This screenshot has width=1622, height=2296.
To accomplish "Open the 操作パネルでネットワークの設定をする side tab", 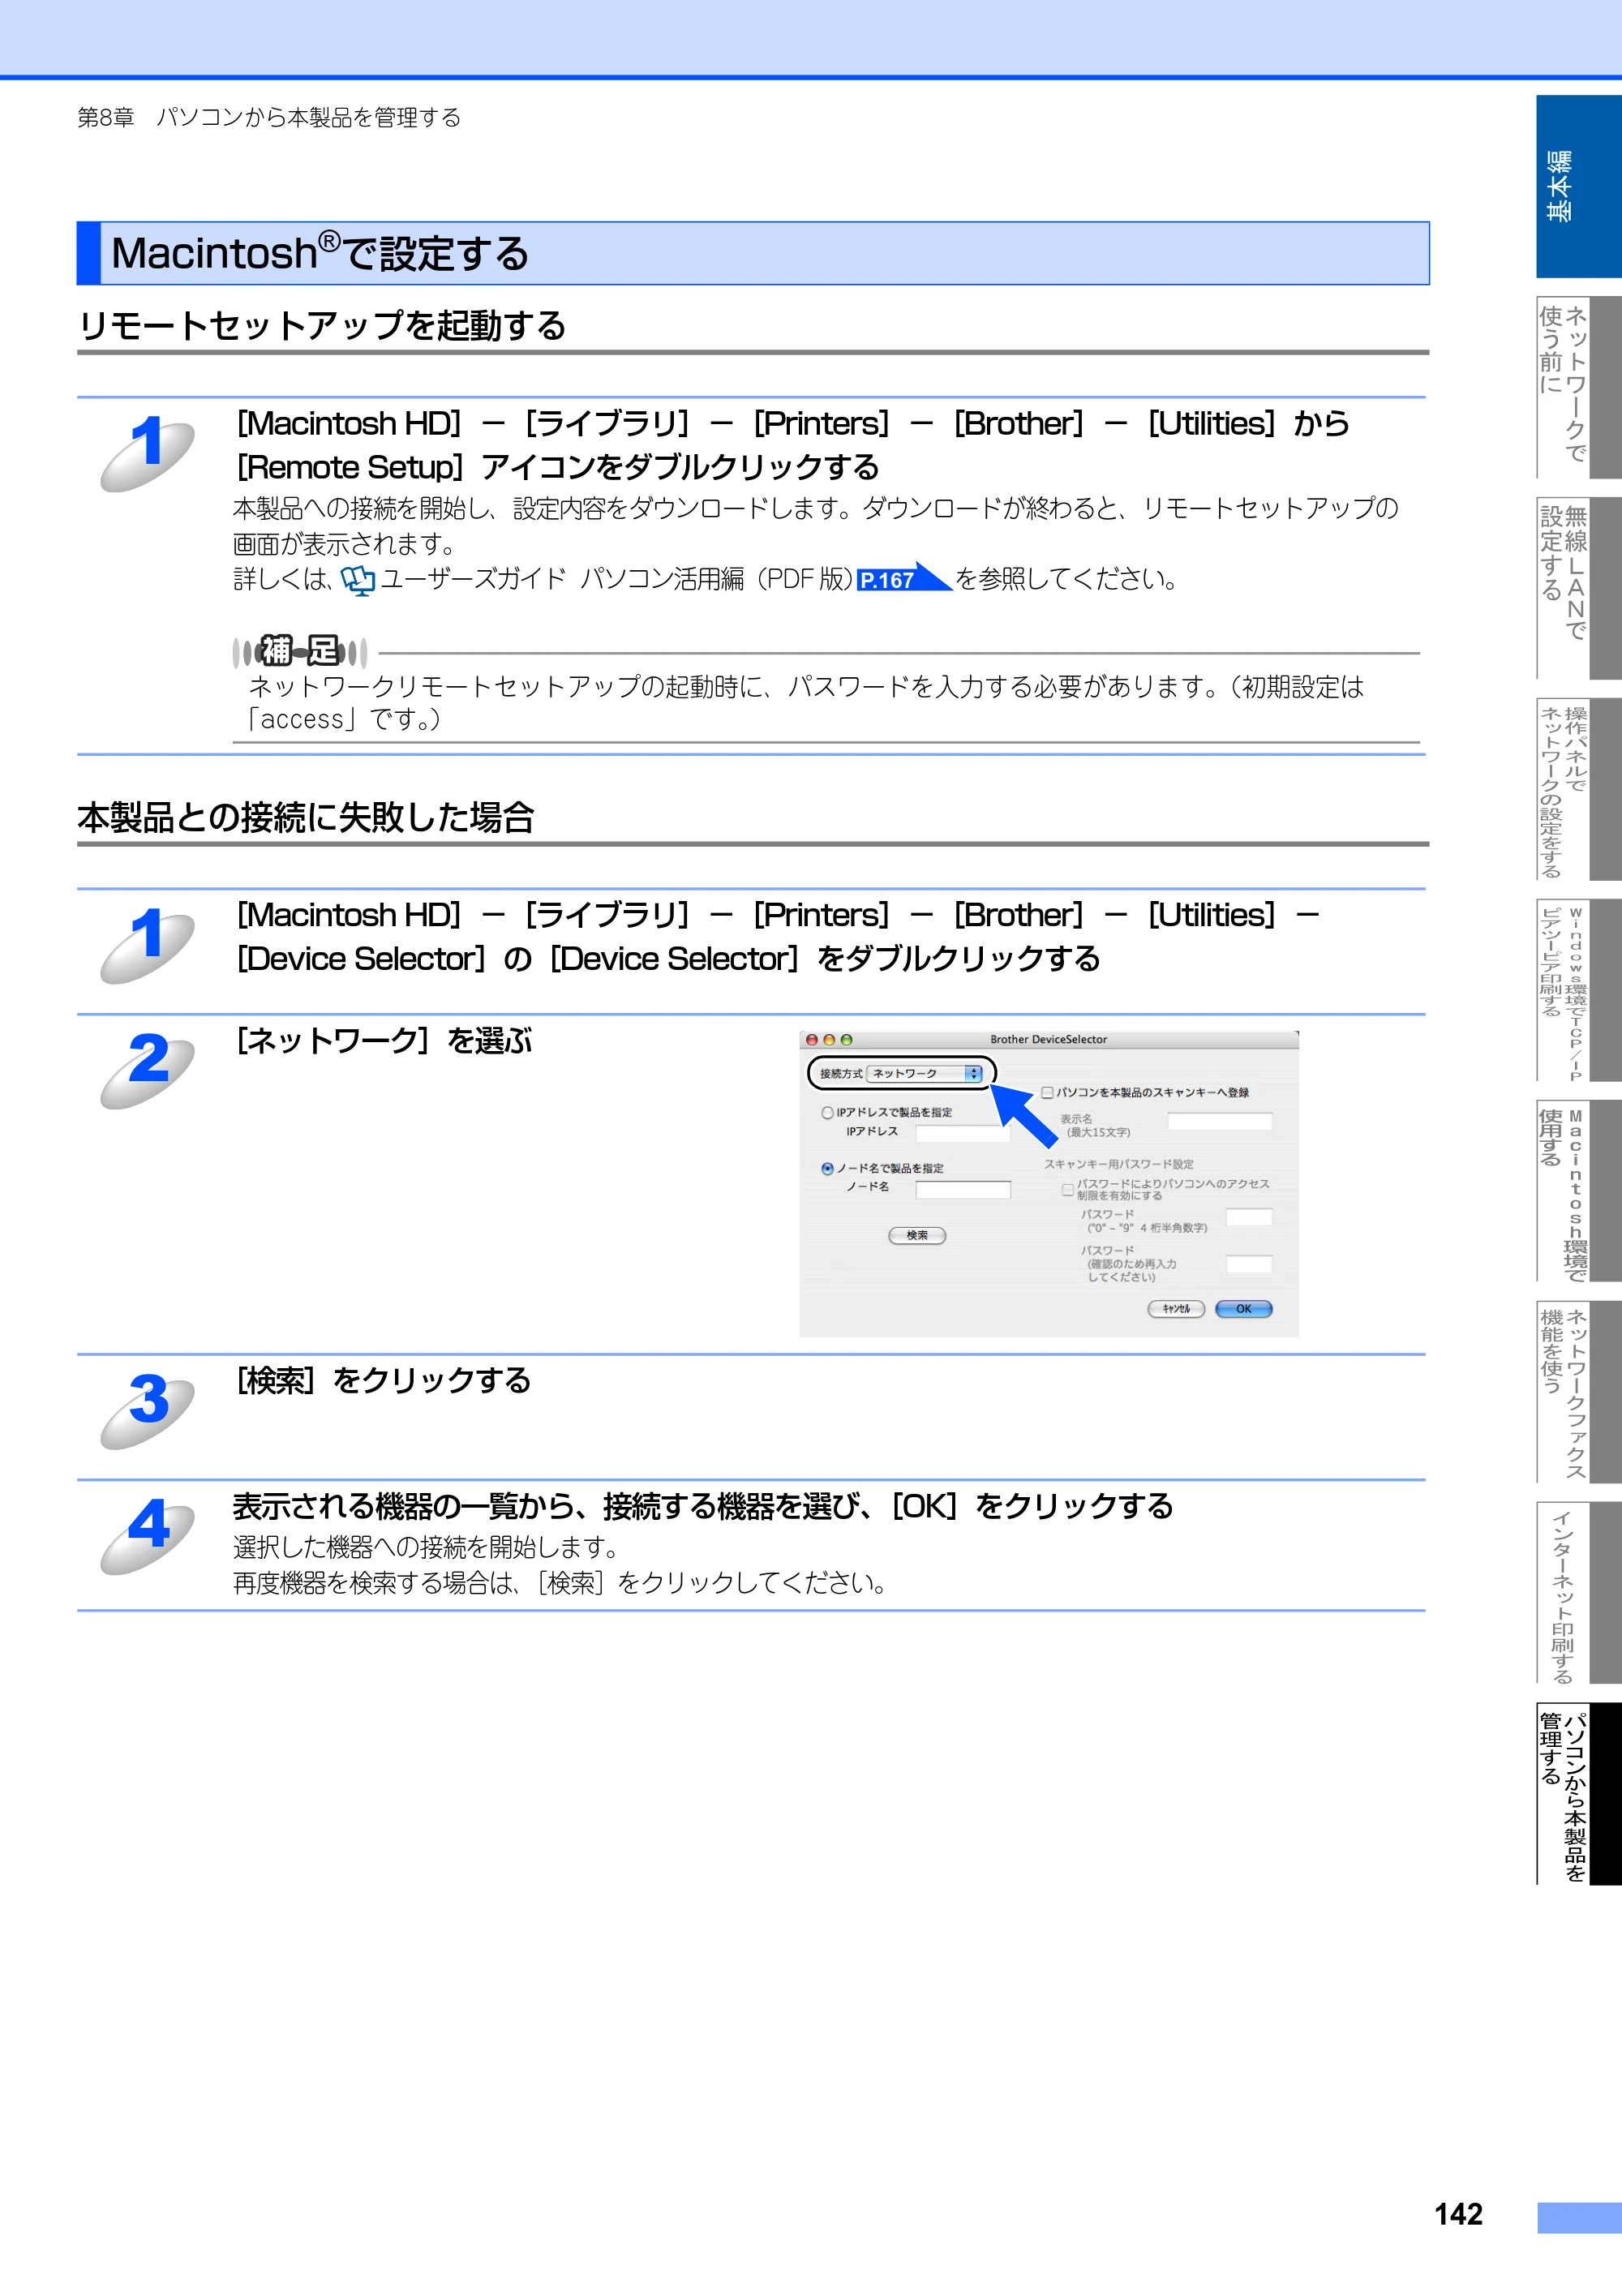I will pos(1578,789).
